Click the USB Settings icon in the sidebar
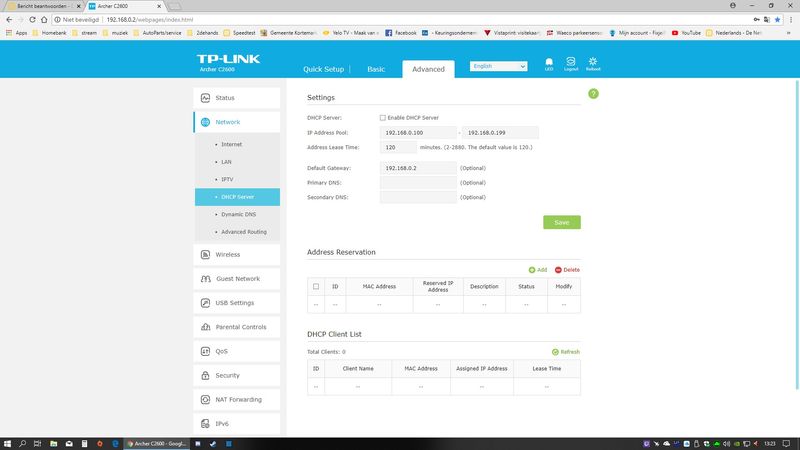This screenshot has width=800, height=450. coord(206,303)
